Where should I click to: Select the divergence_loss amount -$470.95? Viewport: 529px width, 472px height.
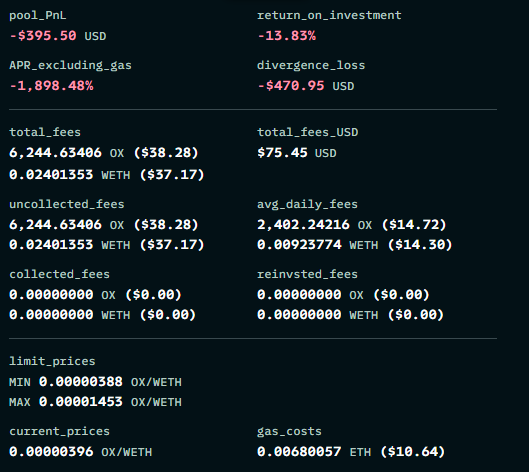[x=291, y=86]
